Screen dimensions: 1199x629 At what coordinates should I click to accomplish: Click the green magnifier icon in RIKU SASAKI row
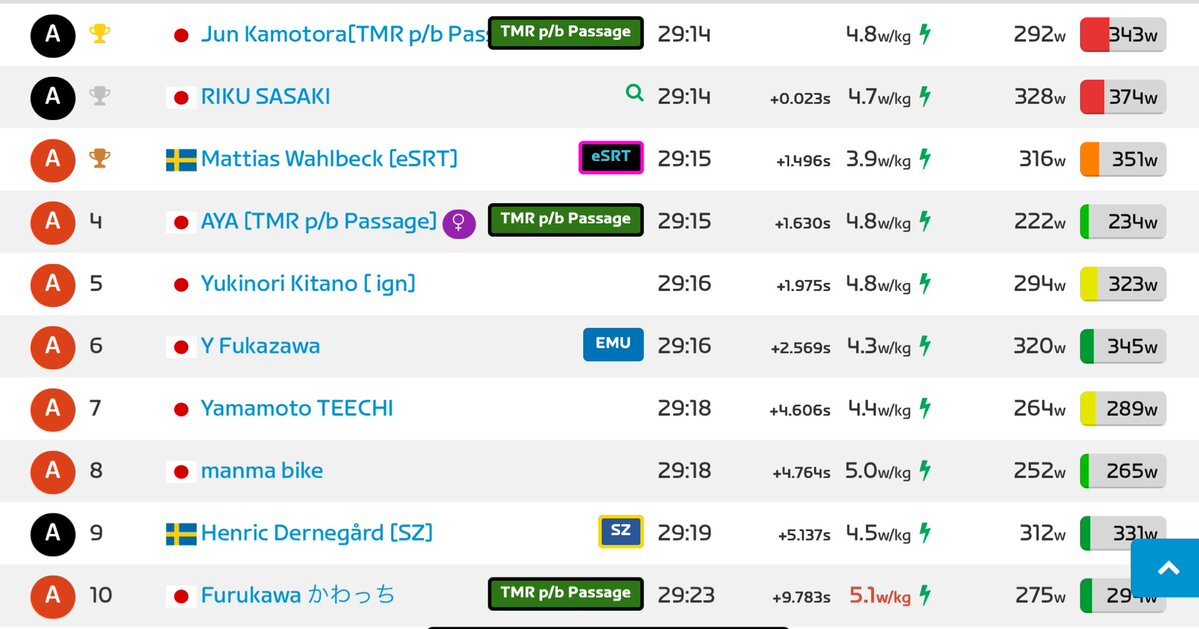(x=635, y=93)
